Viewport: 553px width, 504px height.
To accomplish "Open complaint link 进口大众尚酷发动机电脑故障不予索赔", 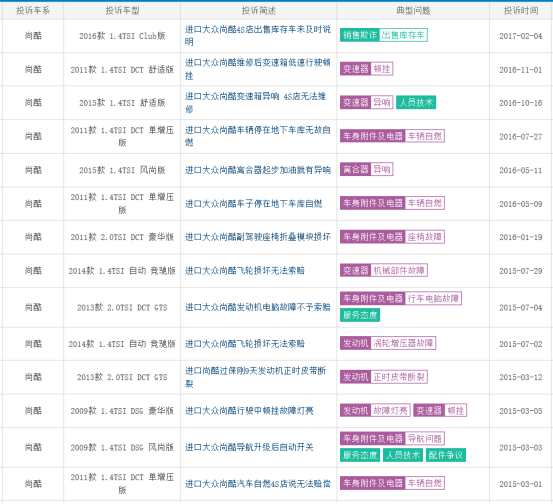I will pos(258,307).
